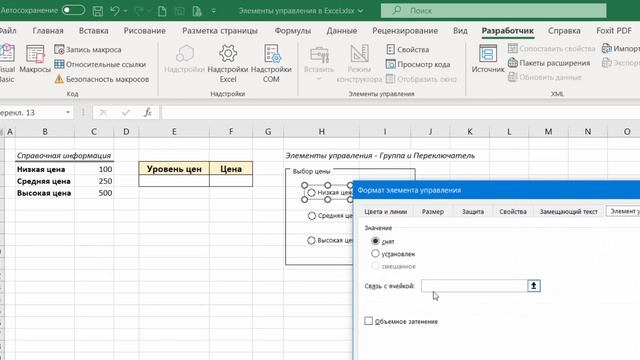
Task: Select cell with Высокая цена
Action: click(x=45, y=193)
